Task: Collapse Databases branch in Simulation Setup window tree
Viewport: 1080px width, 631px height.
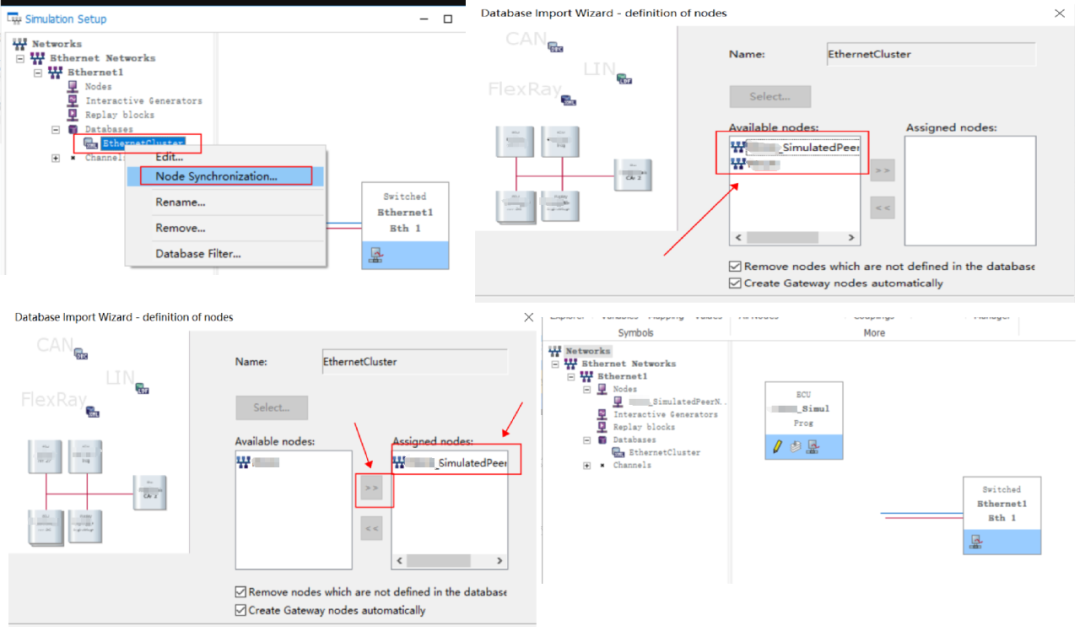Action: click(56, 130)
